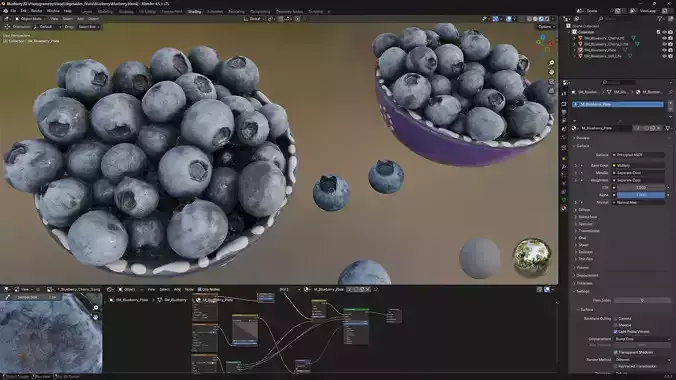Open the Displacement Bump Only dropdown
The width and height of the screenshot is (676, 380).
tap(642, 339)
